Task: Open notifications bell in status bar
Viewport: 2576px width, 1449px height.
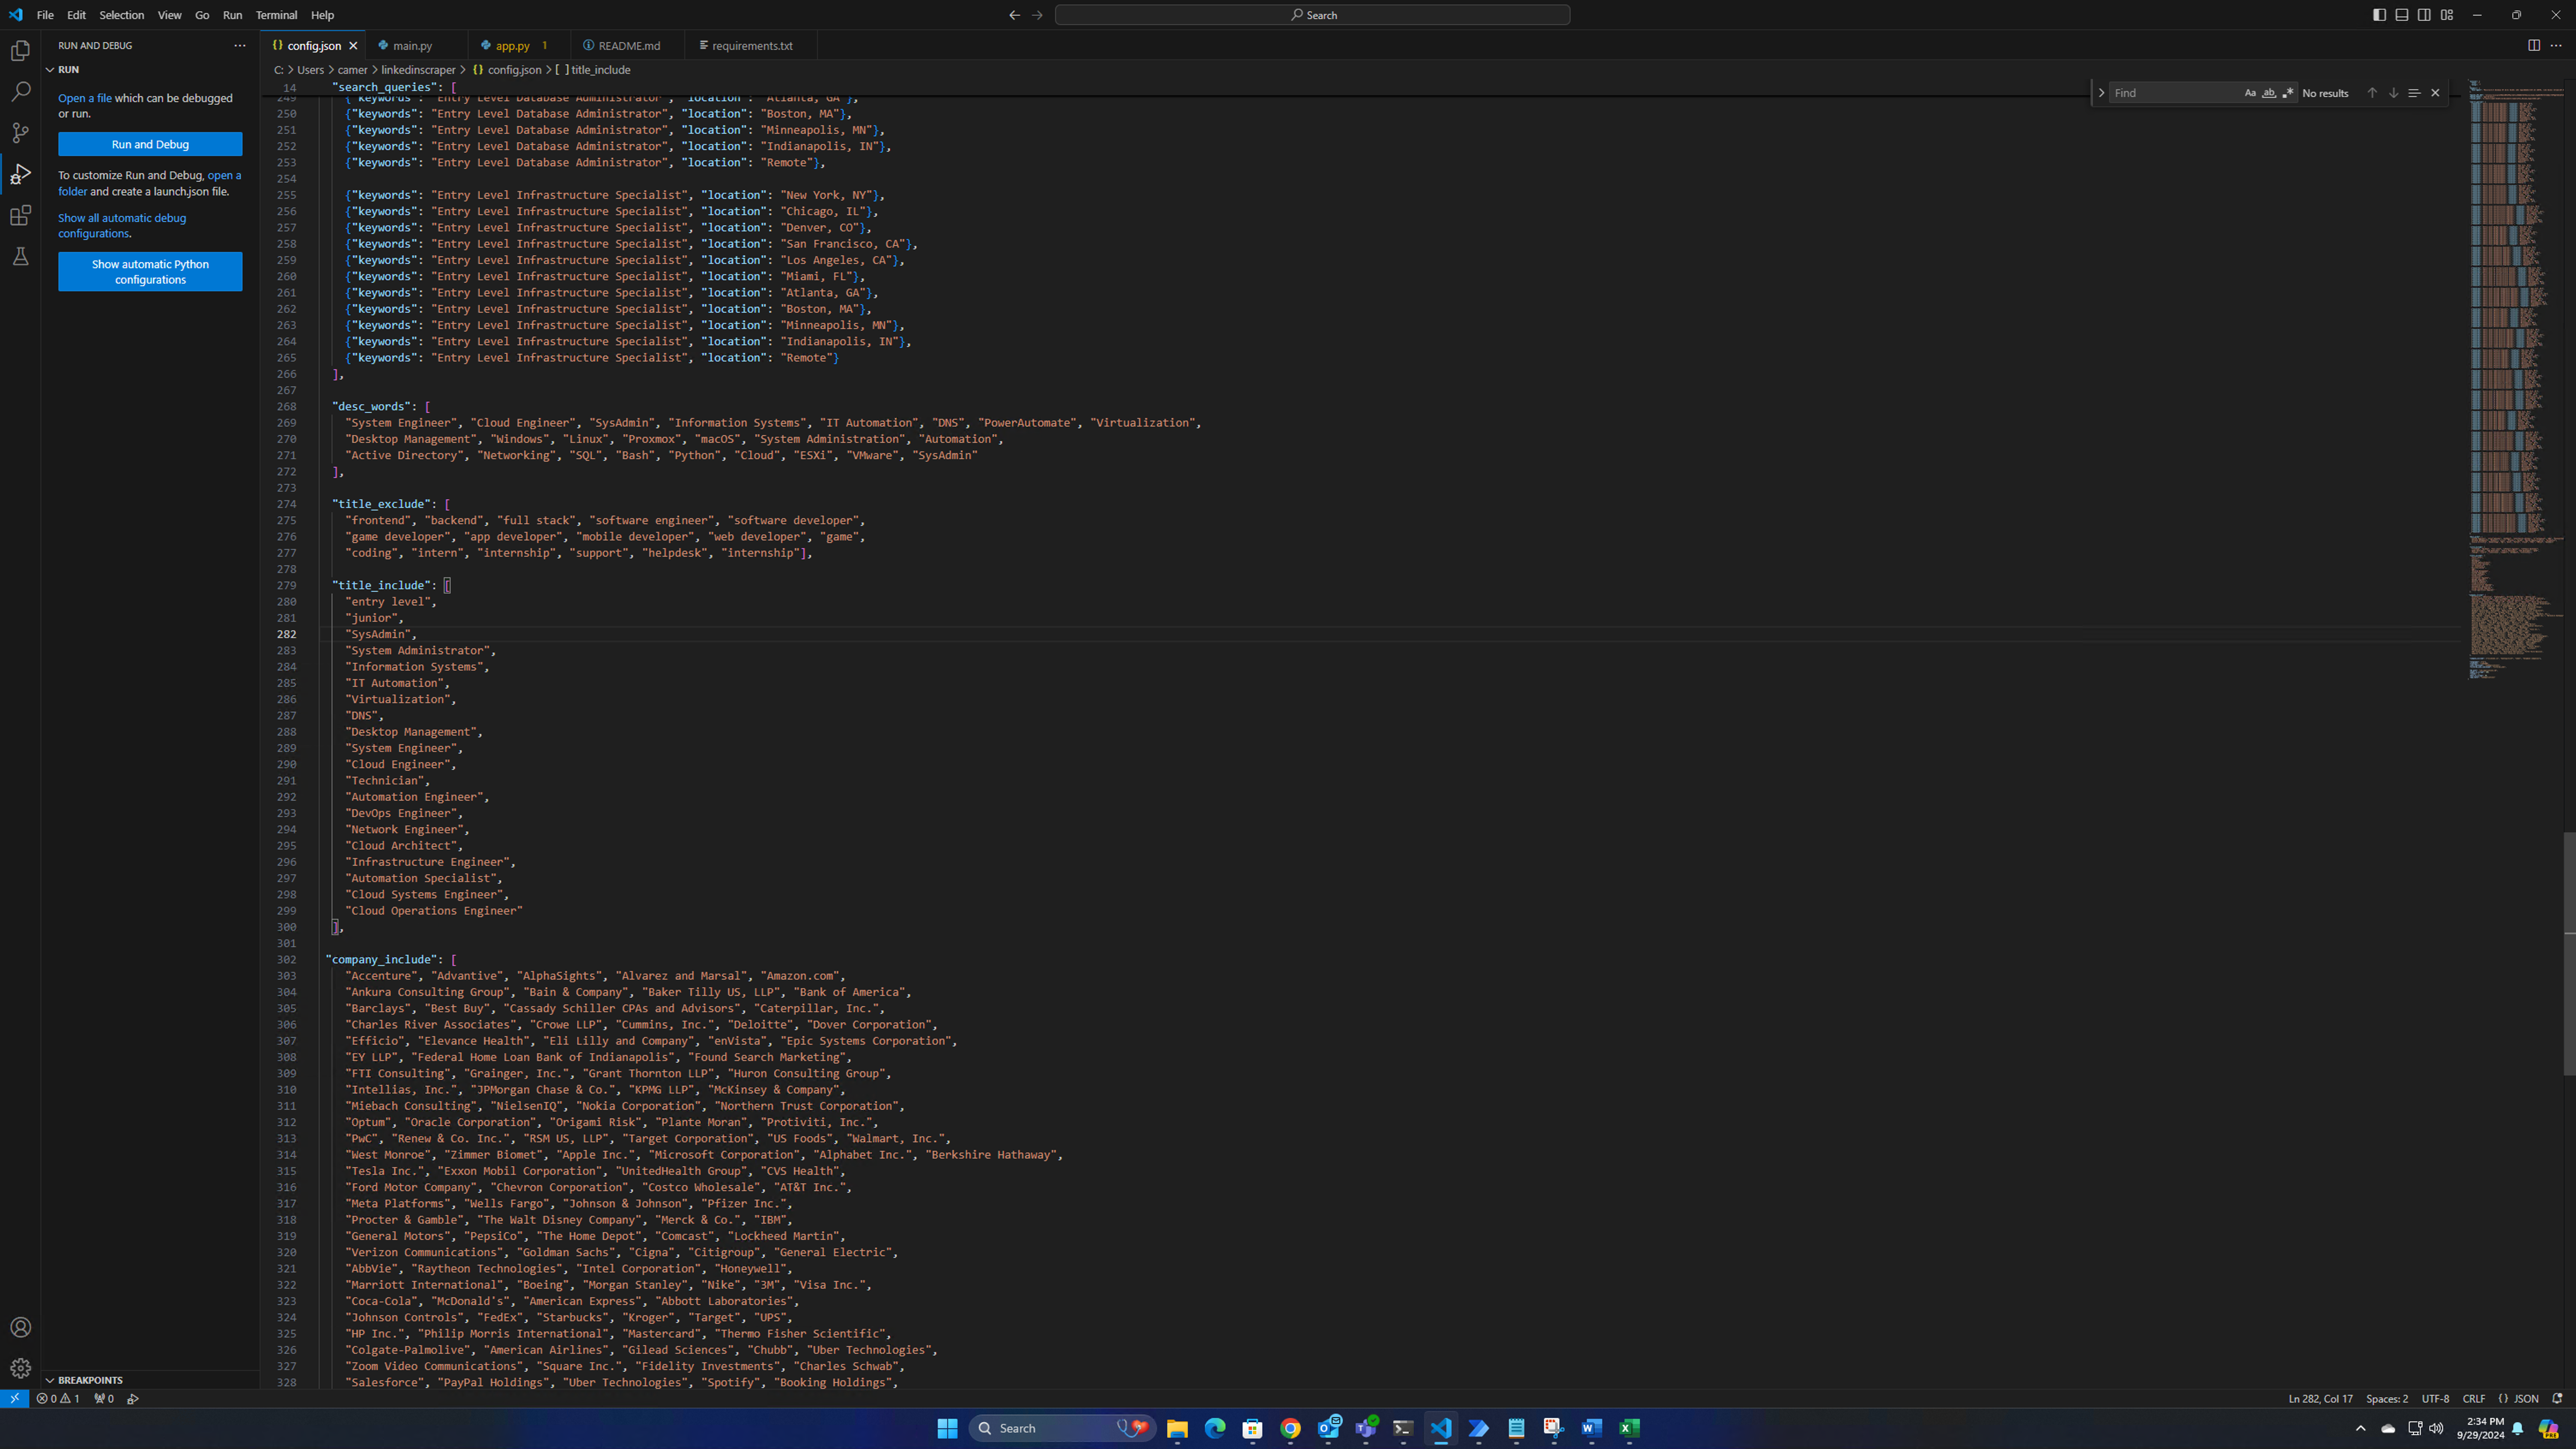Action: coord(2557,1399)
